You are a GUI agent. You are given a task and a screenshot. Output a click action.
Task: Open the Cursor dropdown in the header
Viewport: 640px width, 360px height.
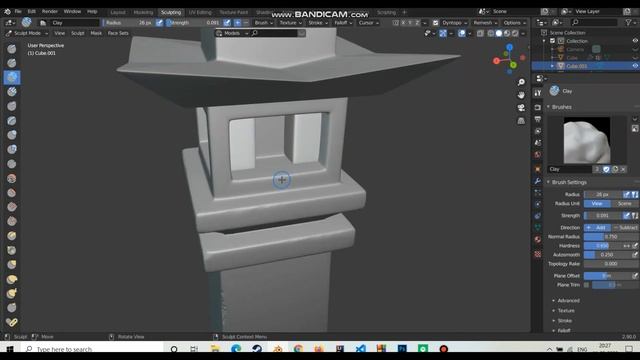tap(368, 23)
